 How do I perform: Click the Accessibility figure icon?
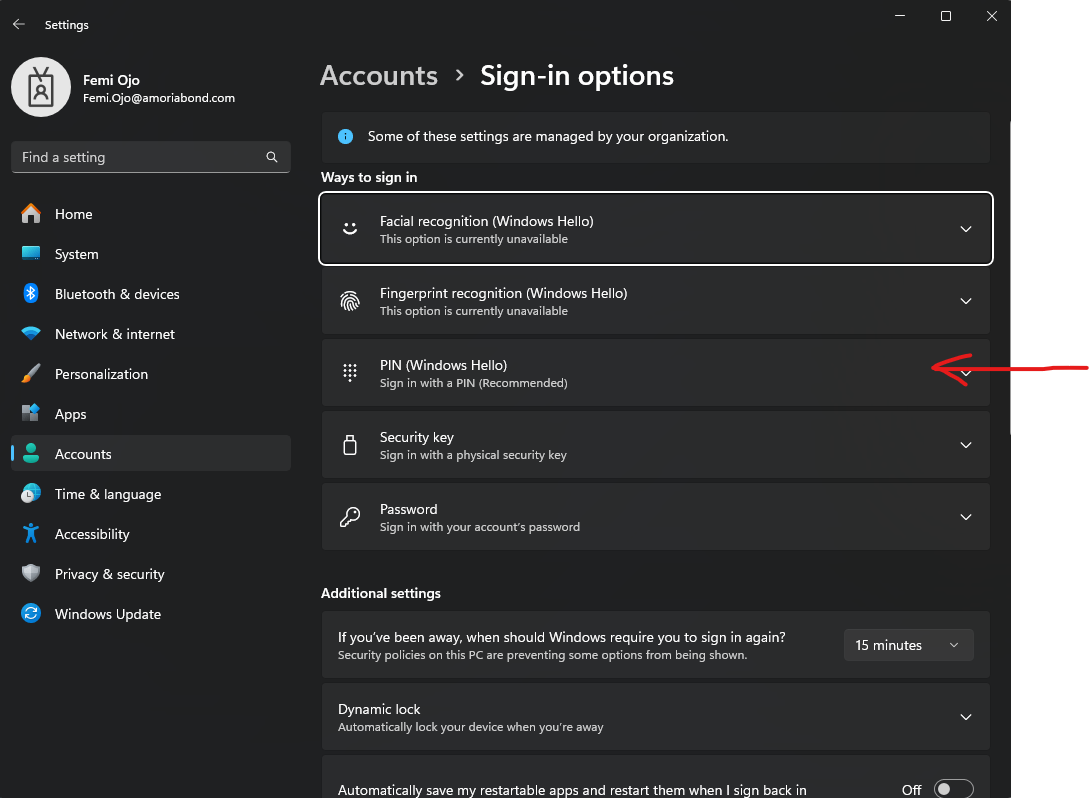[31, 533]
